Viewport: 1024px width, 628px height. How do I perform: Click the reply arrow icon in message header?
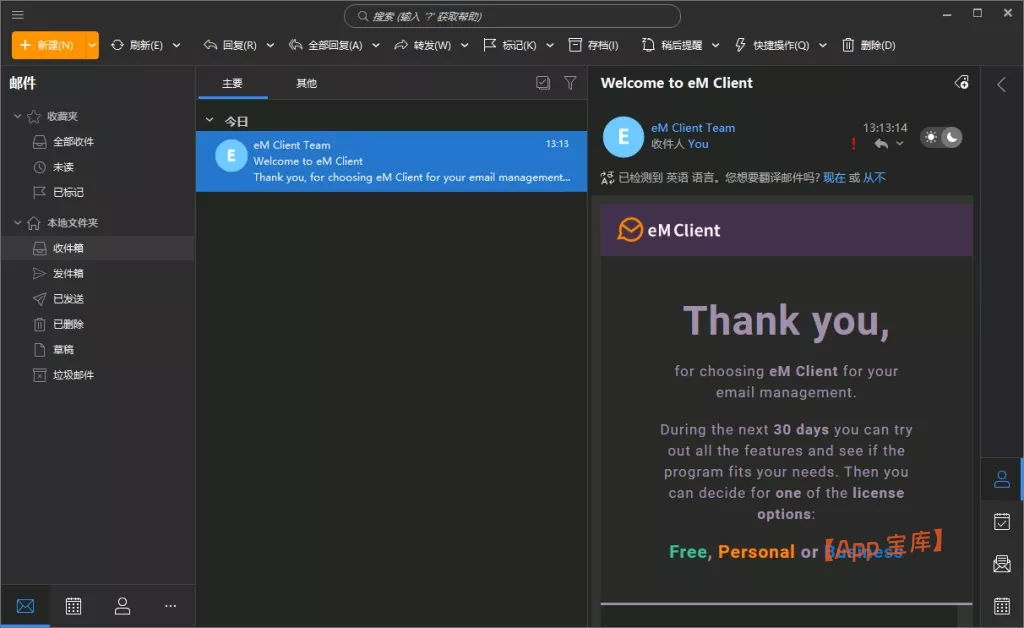[880, 144]
